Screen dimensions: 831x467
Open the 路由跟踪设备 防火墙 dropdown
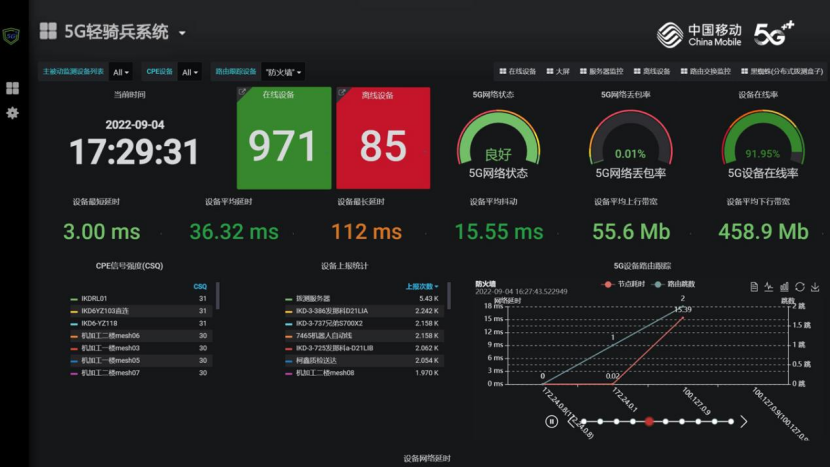click(284, 72)
